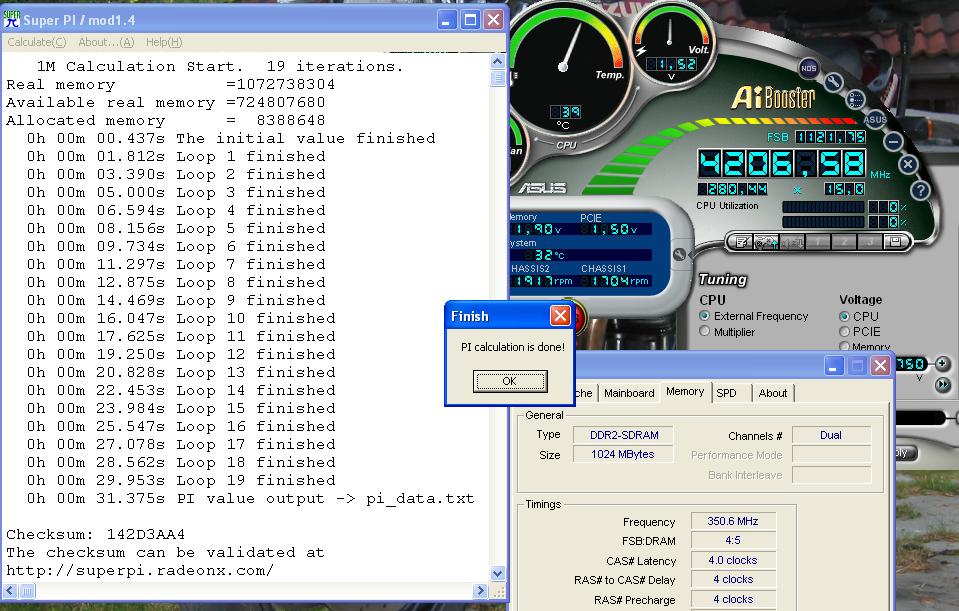The image size is (959, 611).
Task: Select External Frequency radio button
Action: (705, 316)
